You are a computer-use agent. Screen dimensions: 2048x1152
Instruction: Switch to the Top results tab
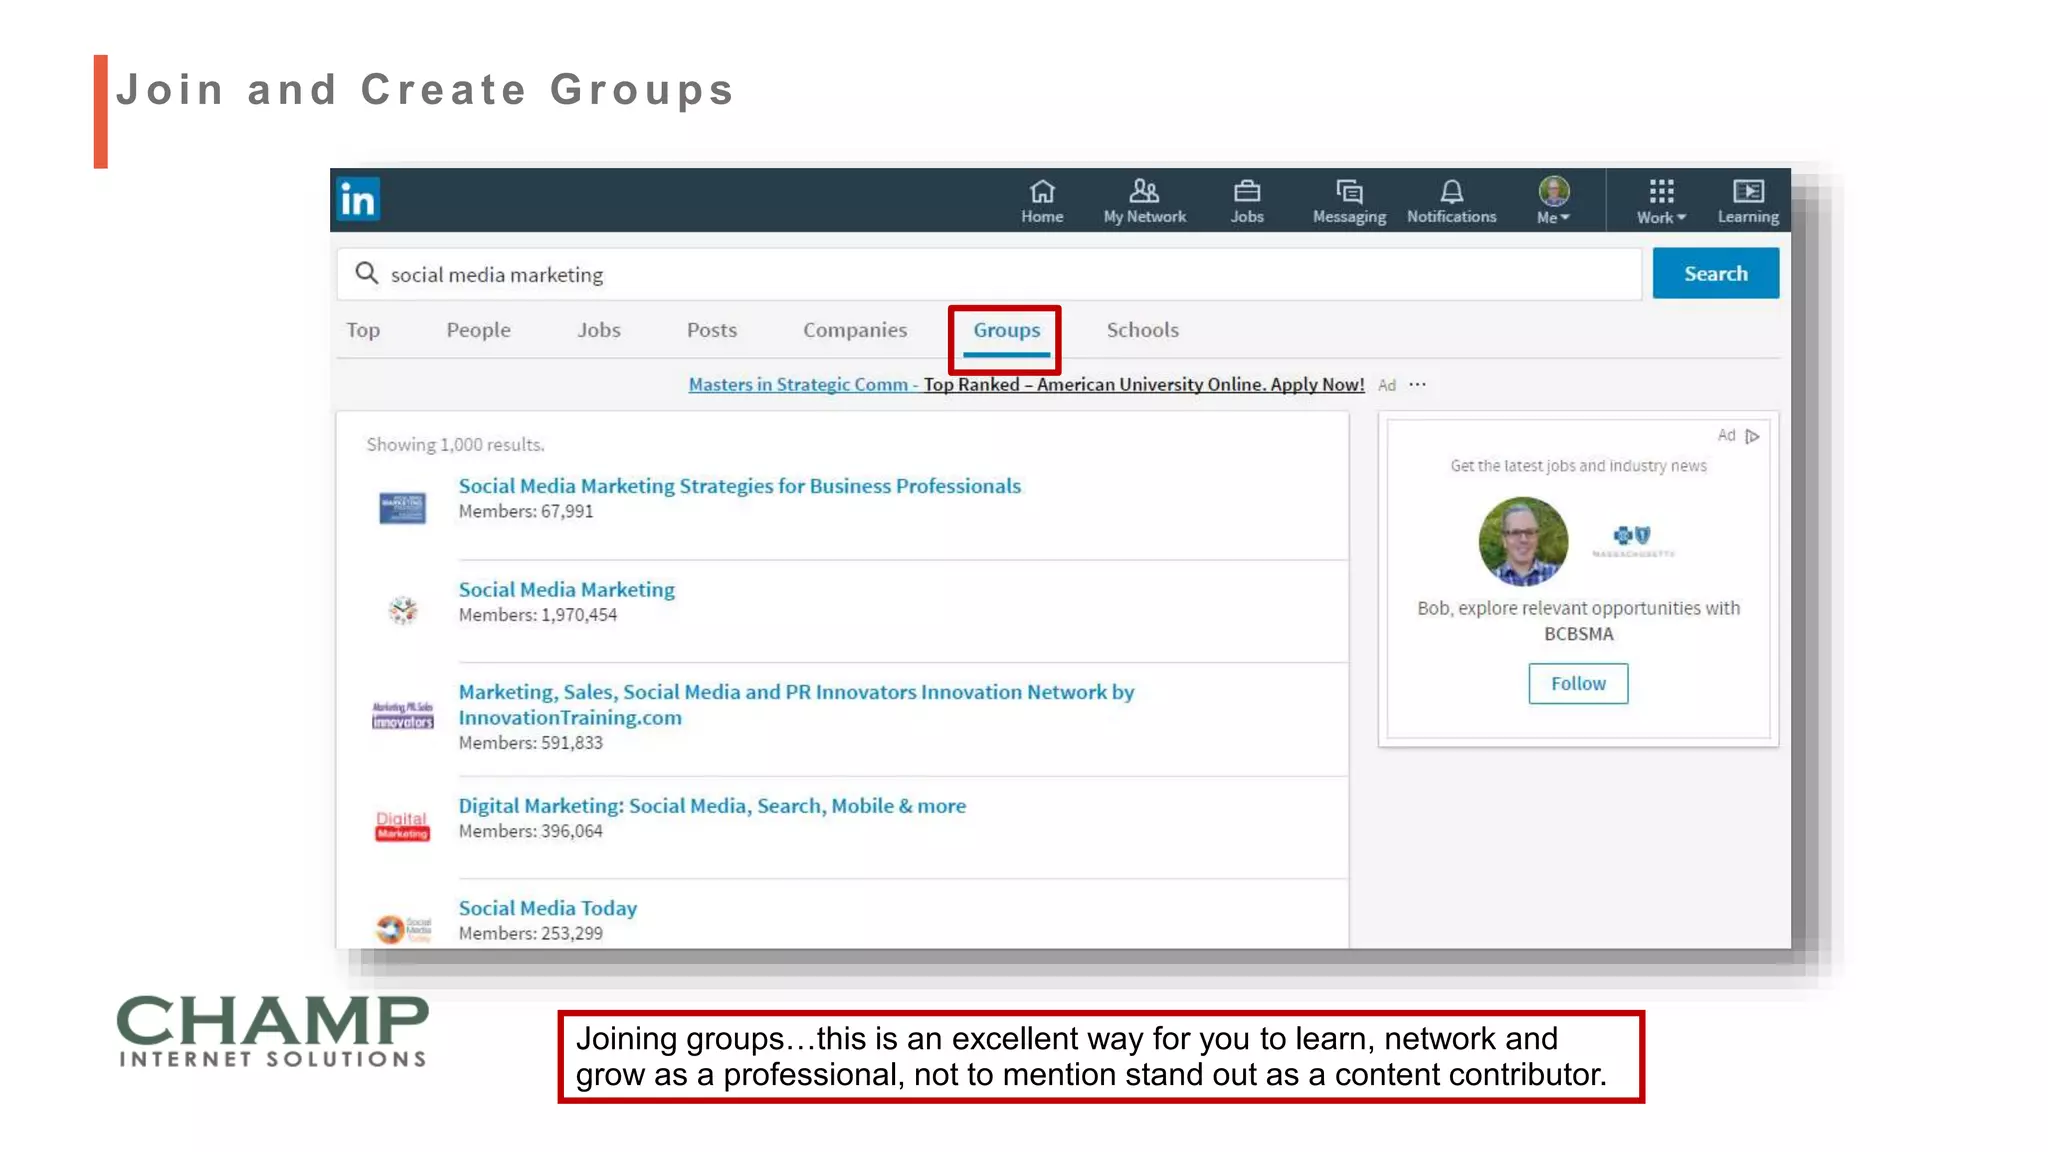coord(363,330)
